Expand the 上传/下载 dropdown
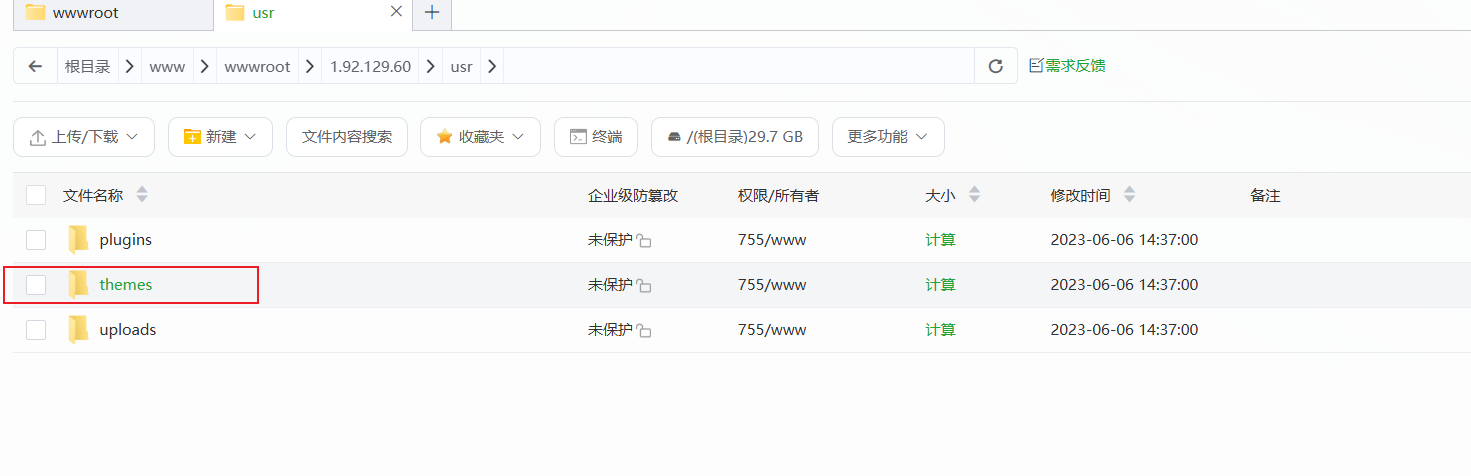1471x476 pixels. [x=84, y=137]
